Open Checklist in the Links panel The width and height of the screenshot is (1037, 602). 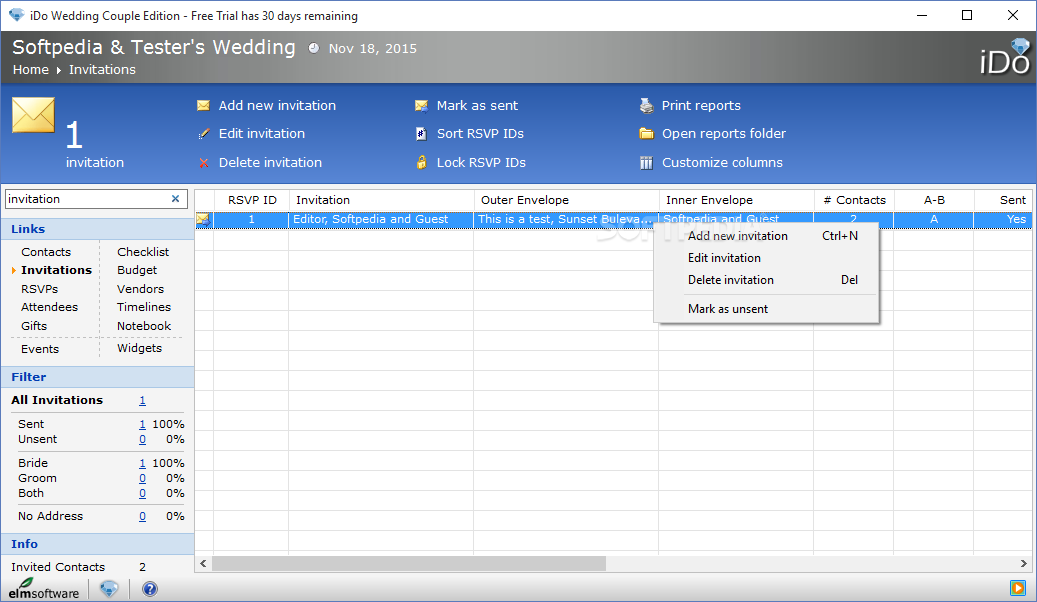point(143,252)
